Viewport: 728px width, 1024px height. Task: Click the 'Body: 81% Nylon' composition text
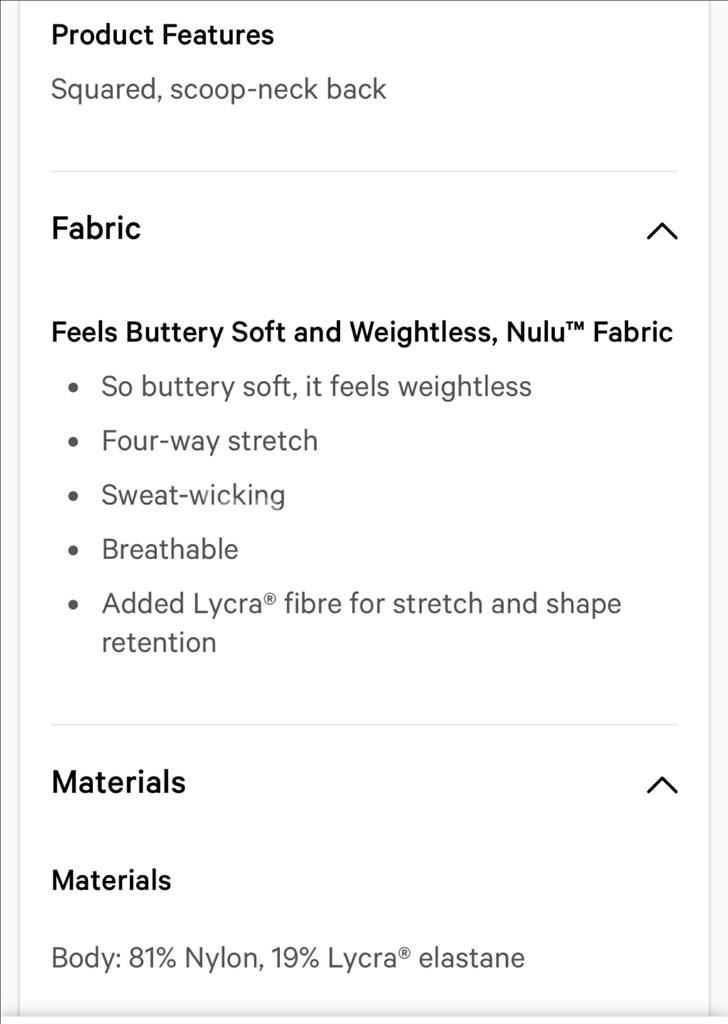(x=288, y=958)
